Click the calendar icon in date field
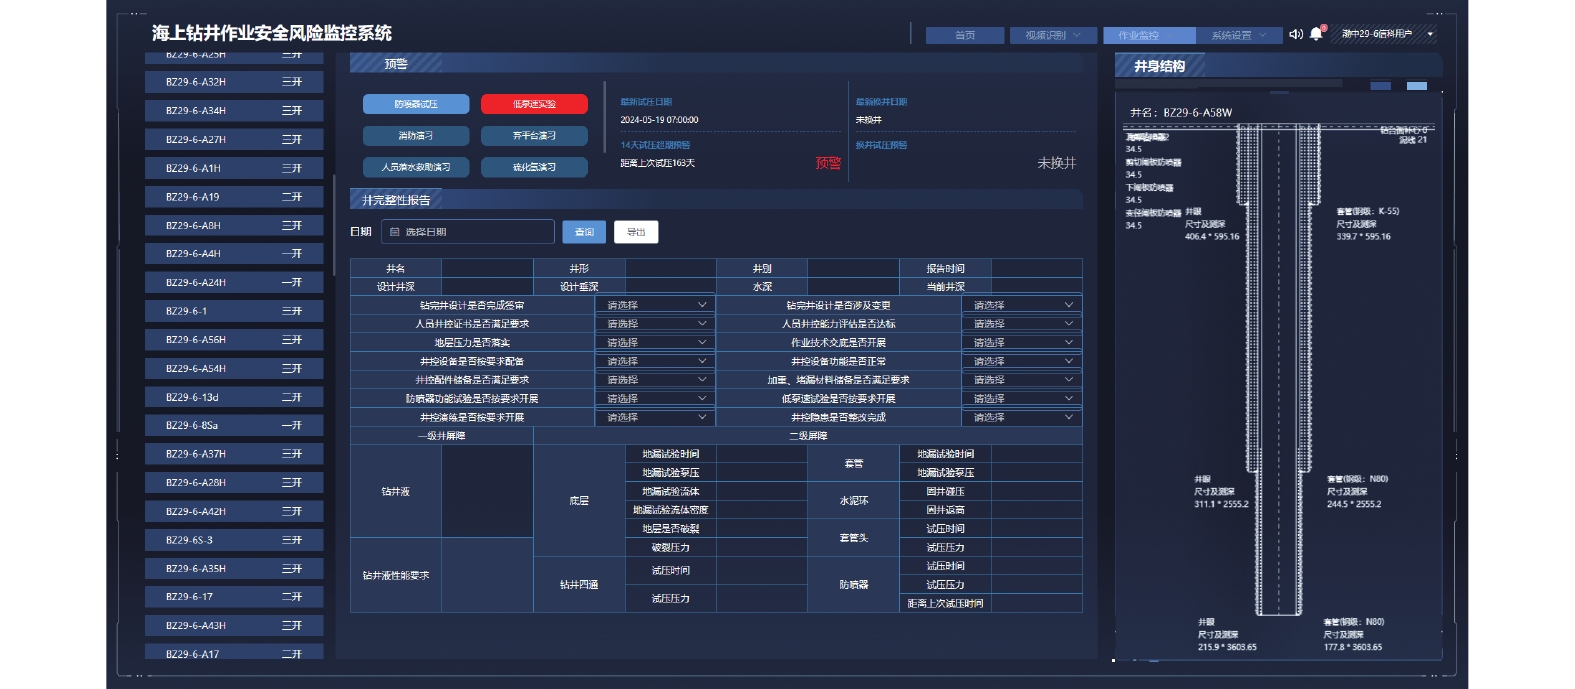This screenshot has width=1575, height=689. (394, 232)
